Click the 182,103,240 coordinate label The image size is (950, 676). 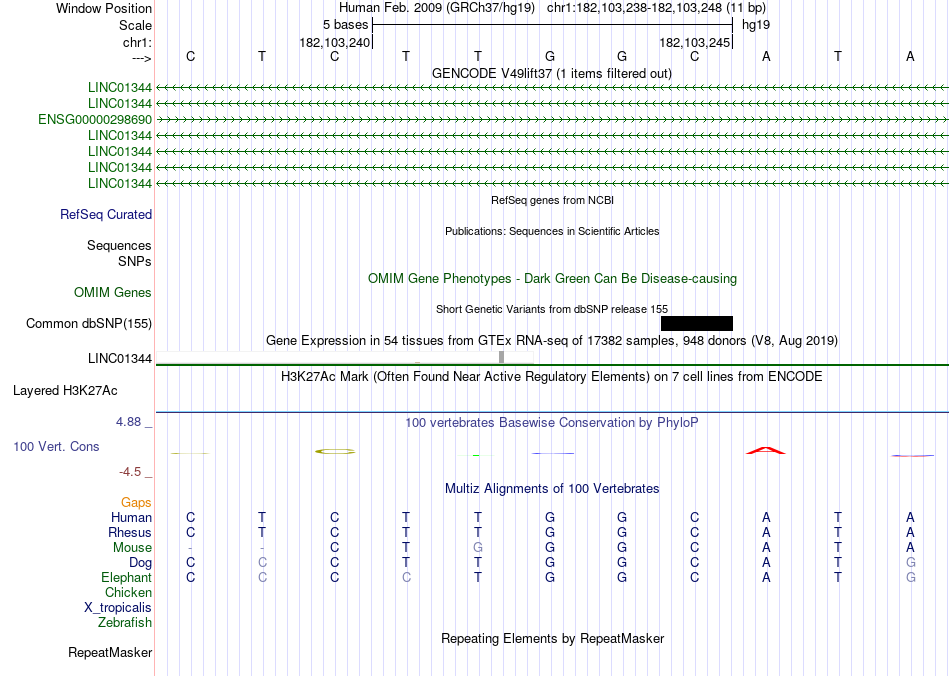pyautogui.click(x=334, y=42)
